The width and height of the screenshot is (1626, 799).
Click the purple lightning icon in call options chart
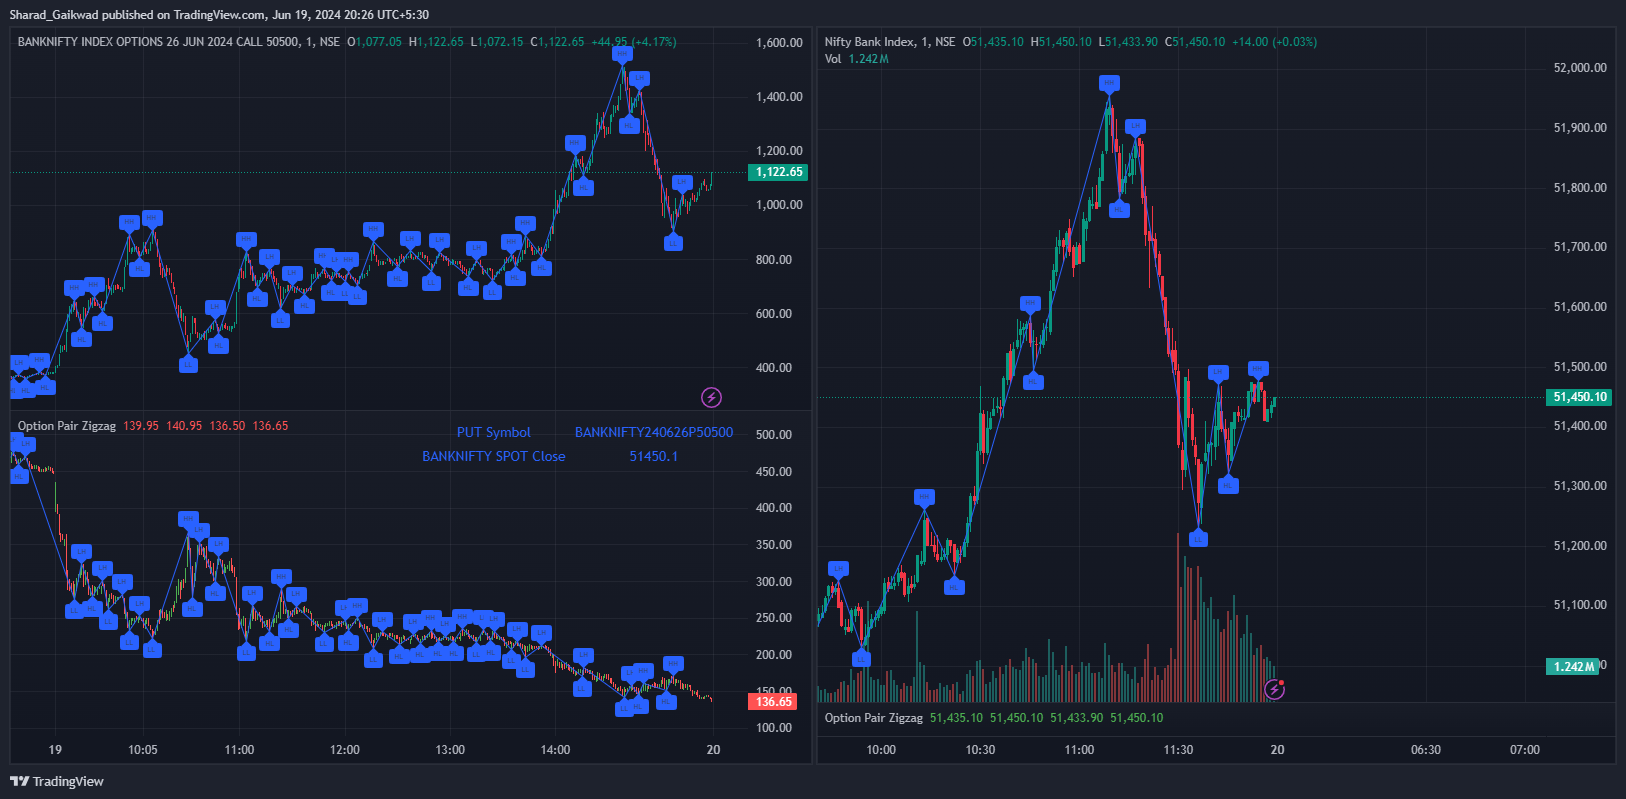711,398
